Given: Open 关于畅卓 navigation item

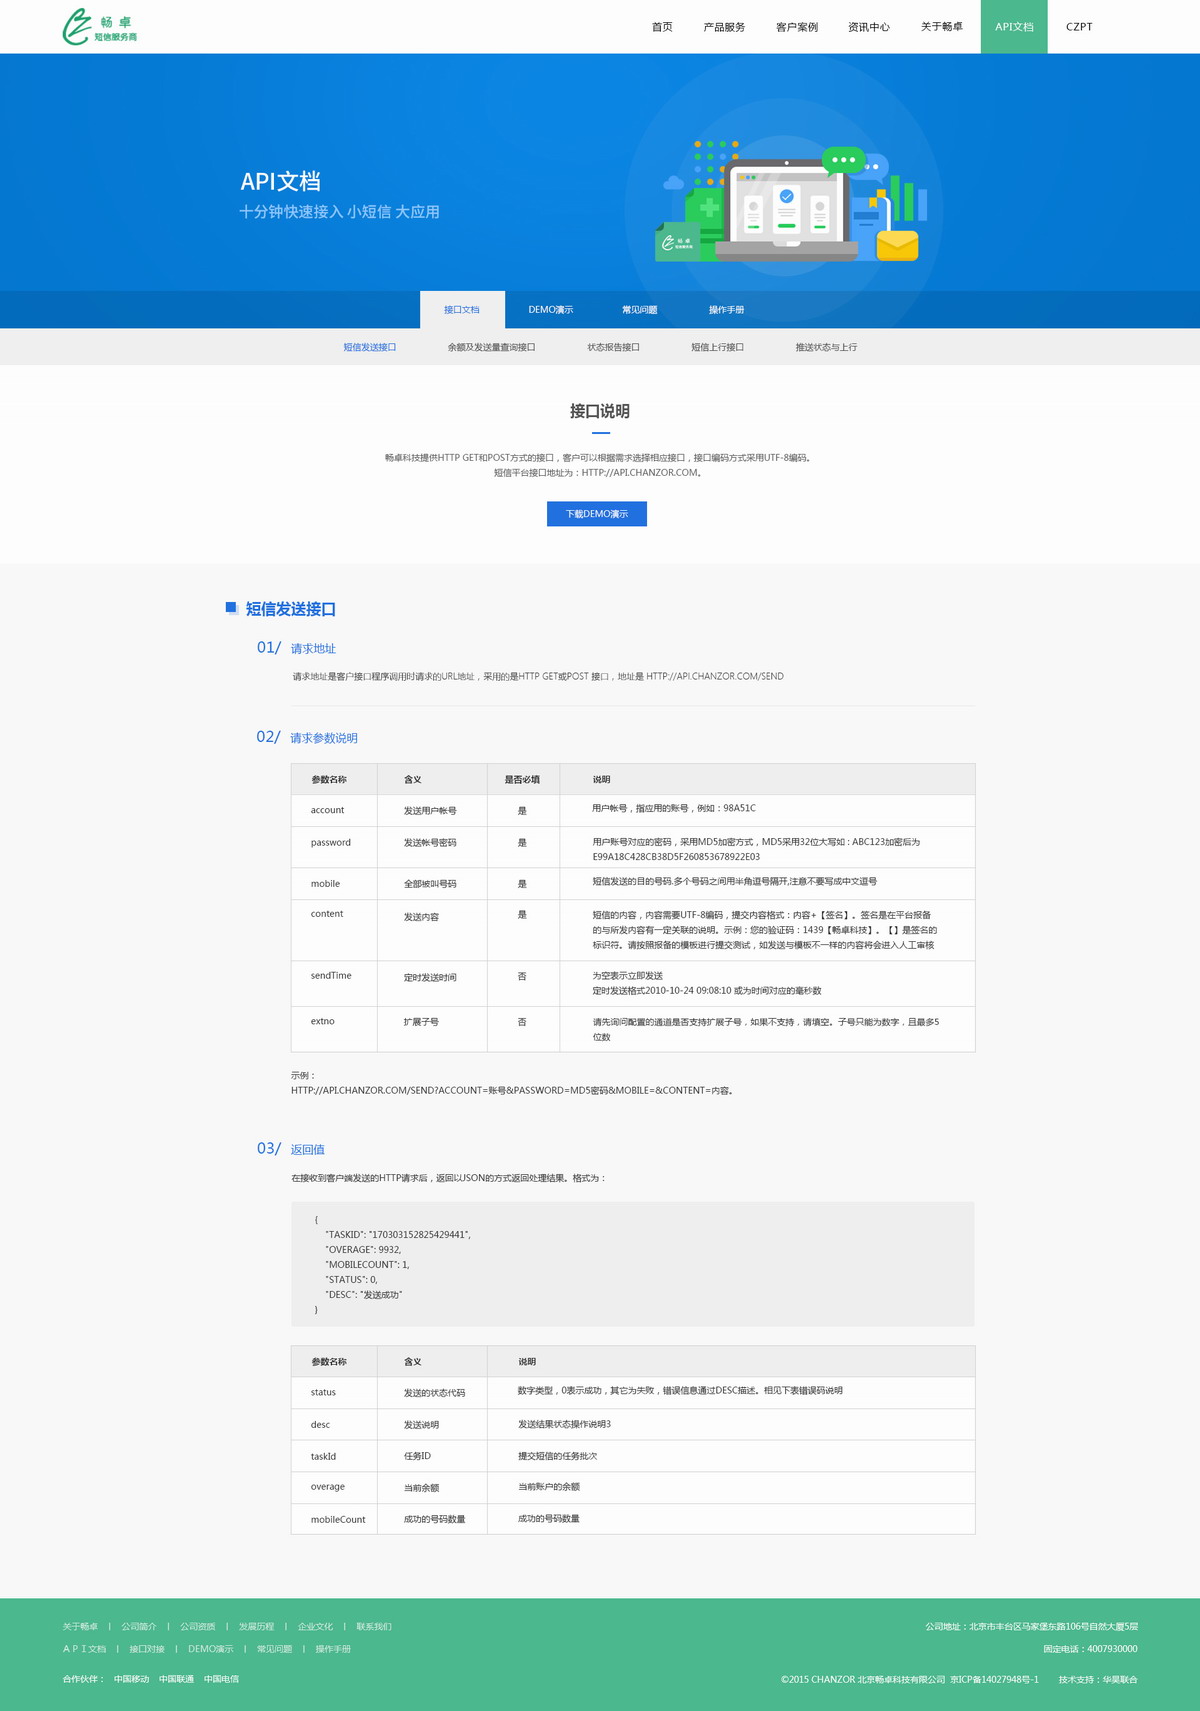Looking at the screenshot, I should click(x=941, y=27).
